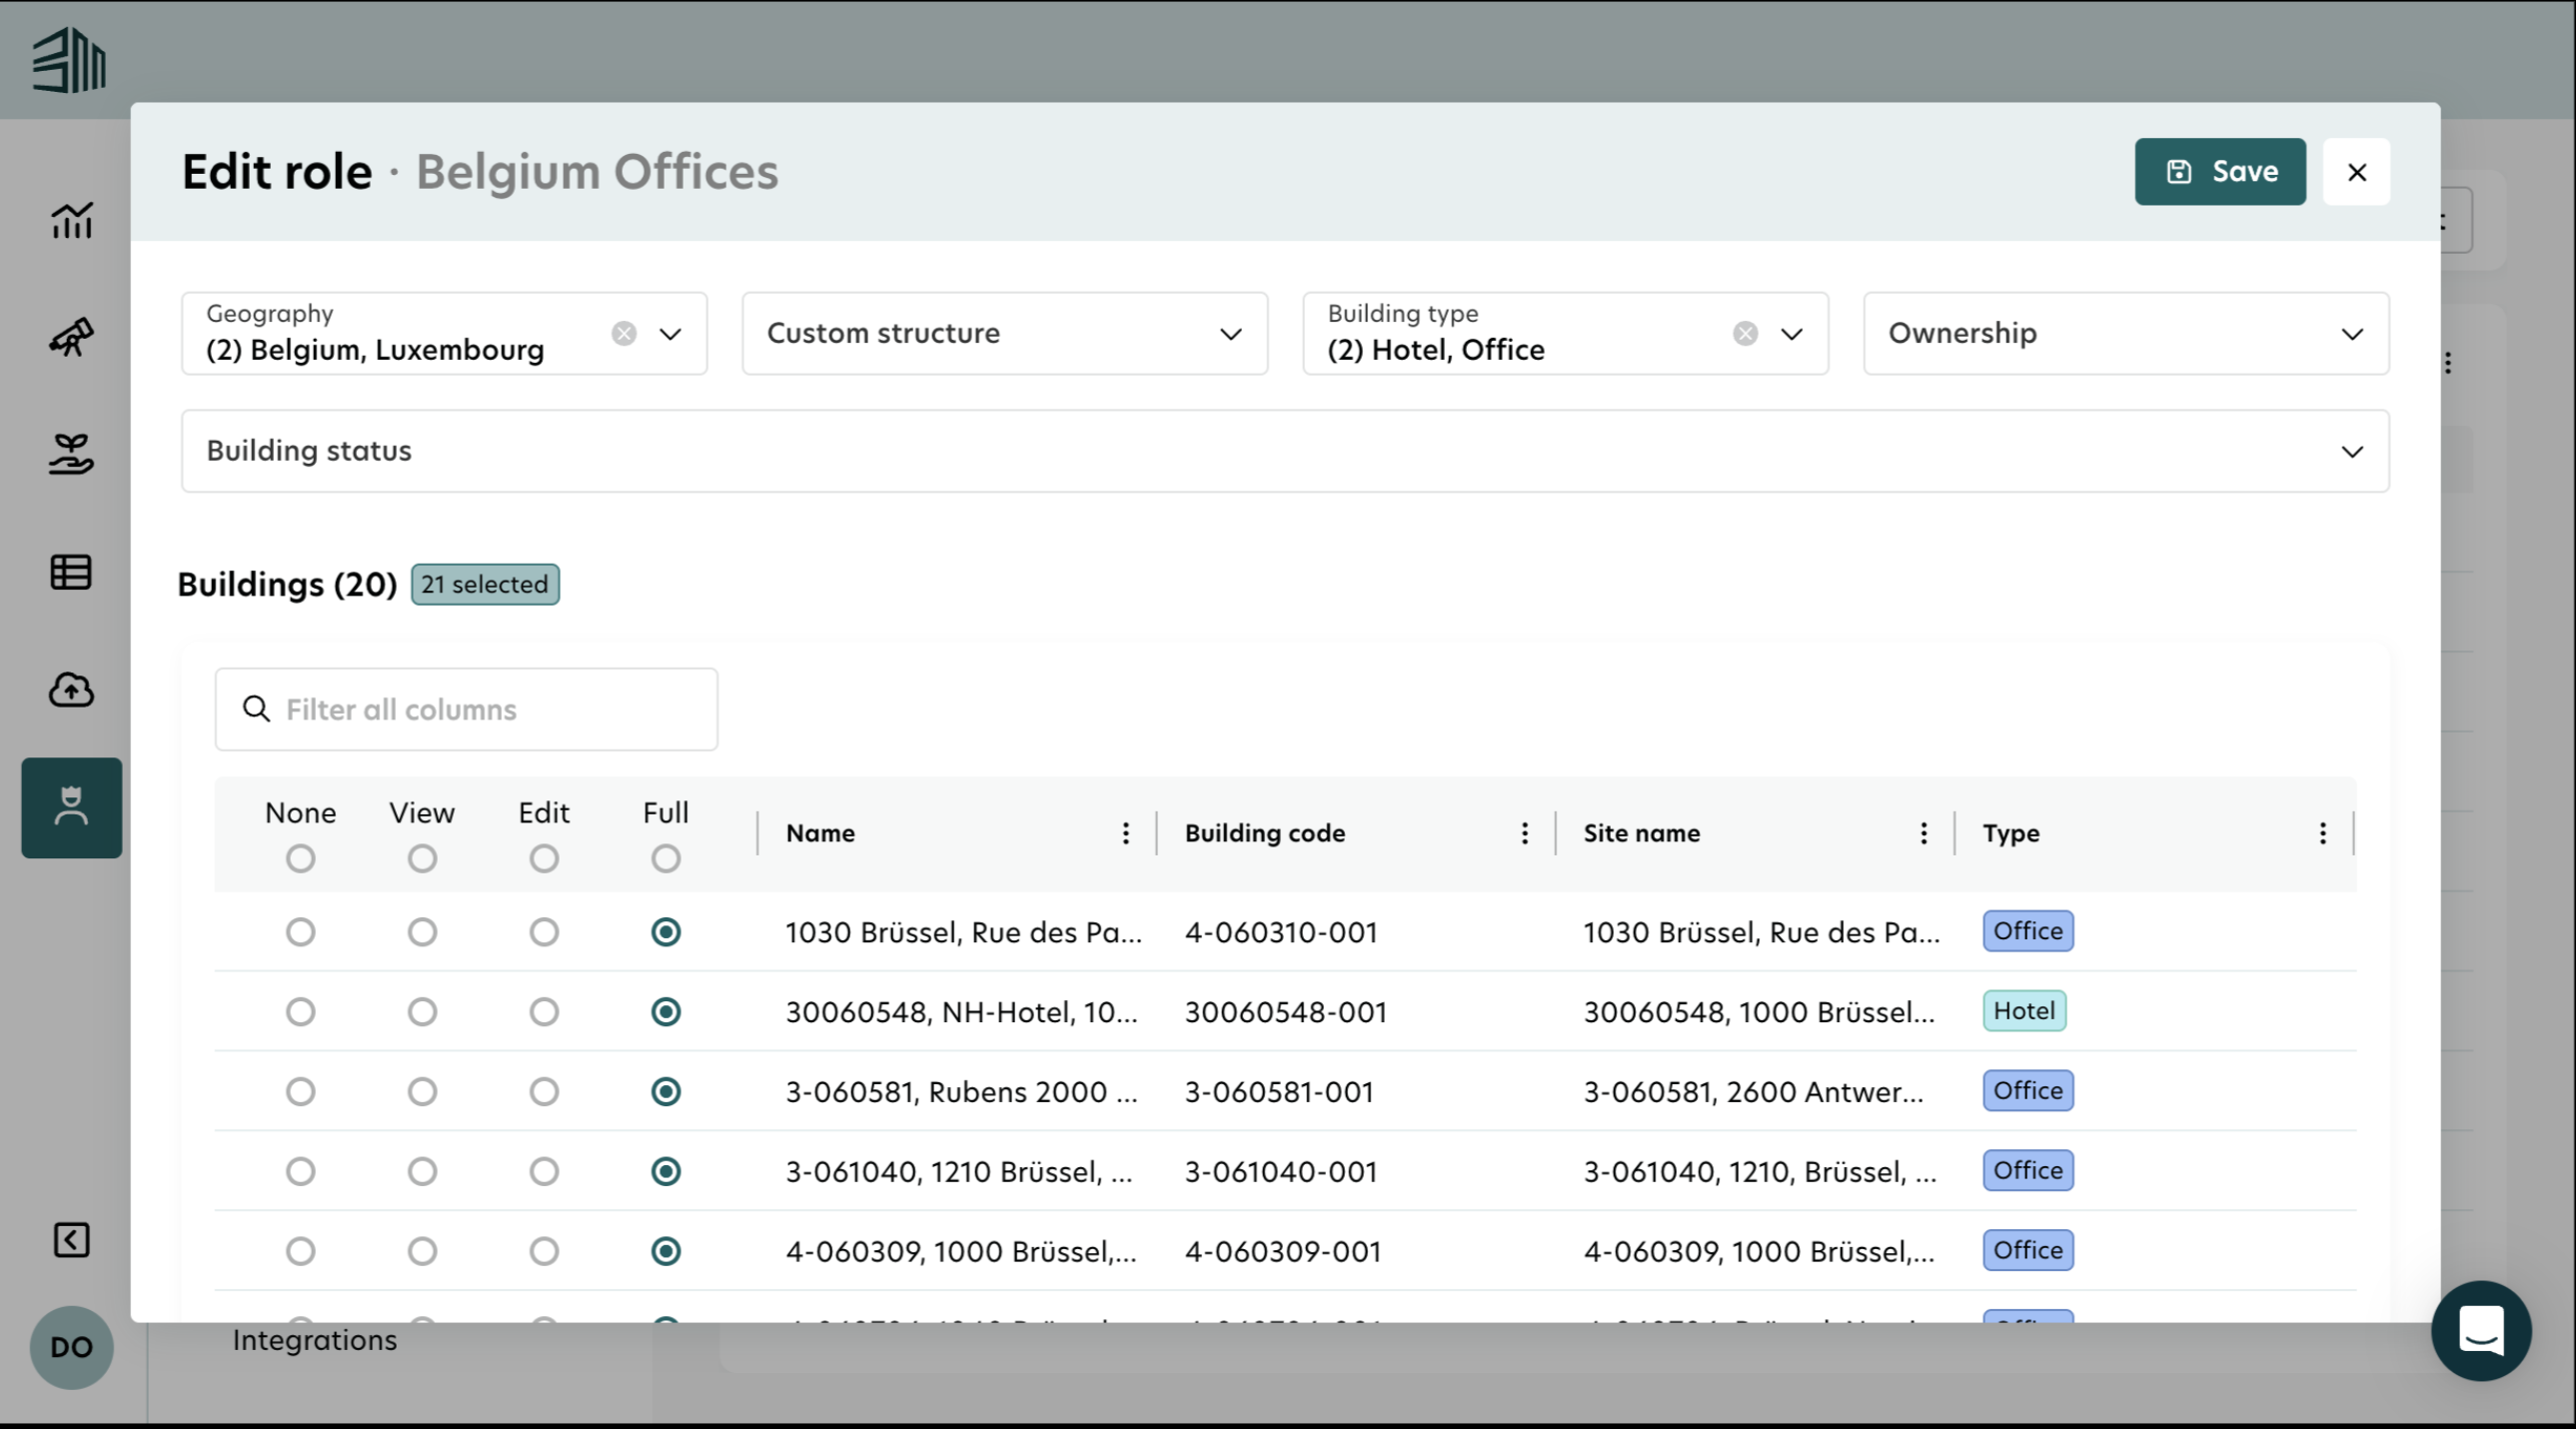The height and width of the screenshot is (1429, 2576).
Task: Sort by the Site name column header
Action: pos(1641,833)
